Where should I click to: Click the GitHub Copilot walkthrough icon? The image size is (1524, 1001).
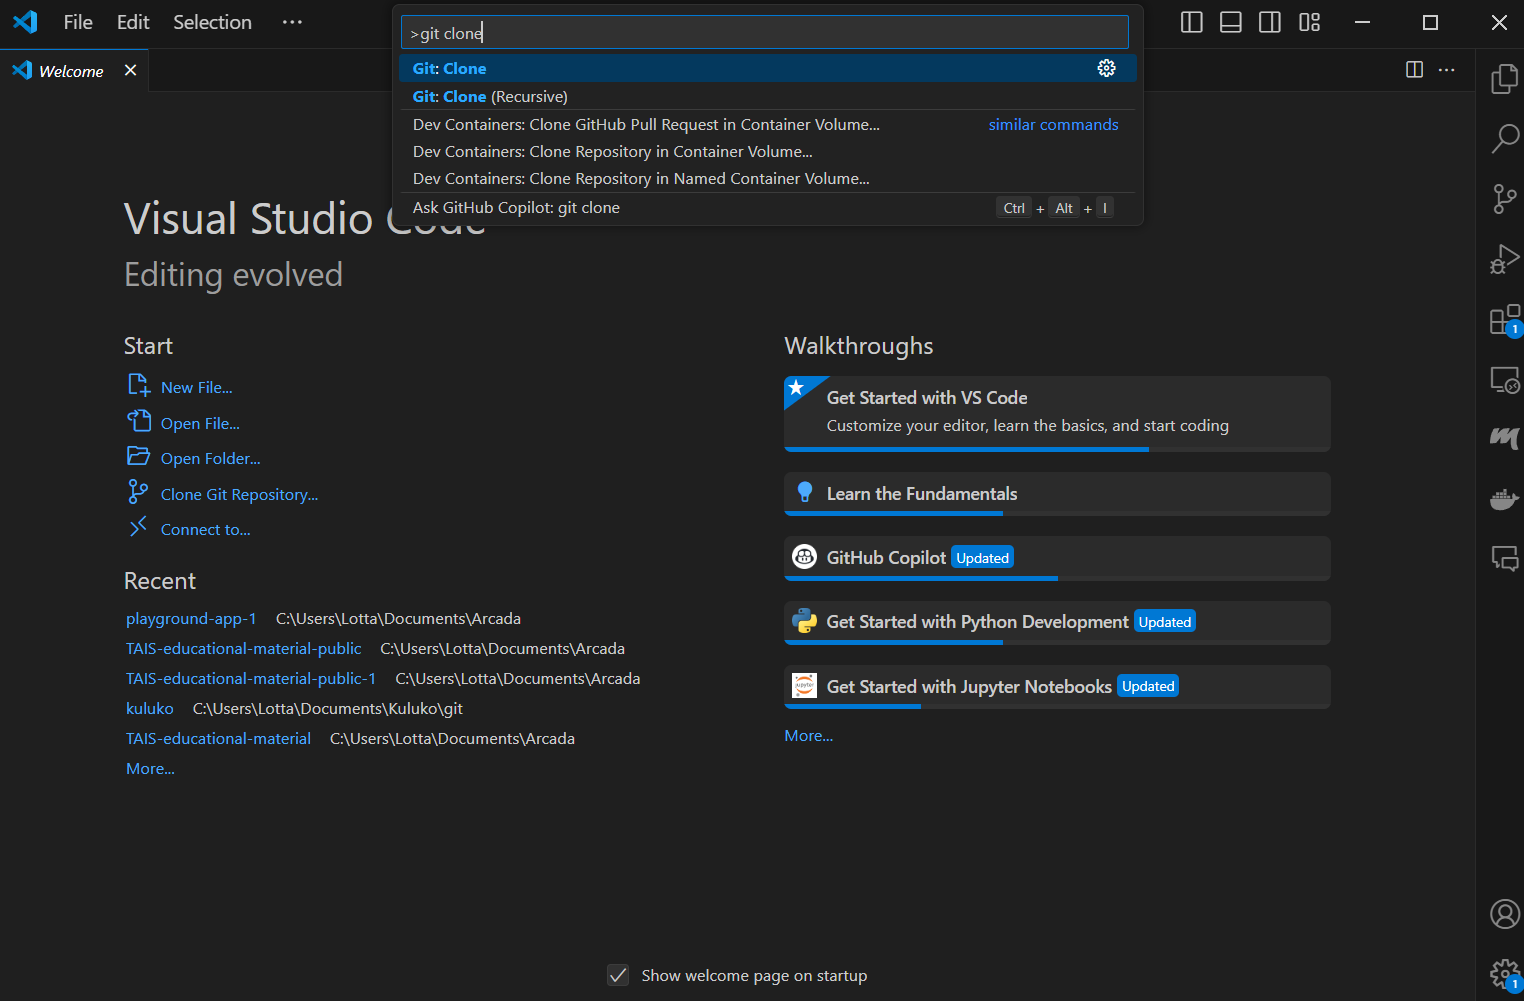[804, 557]
